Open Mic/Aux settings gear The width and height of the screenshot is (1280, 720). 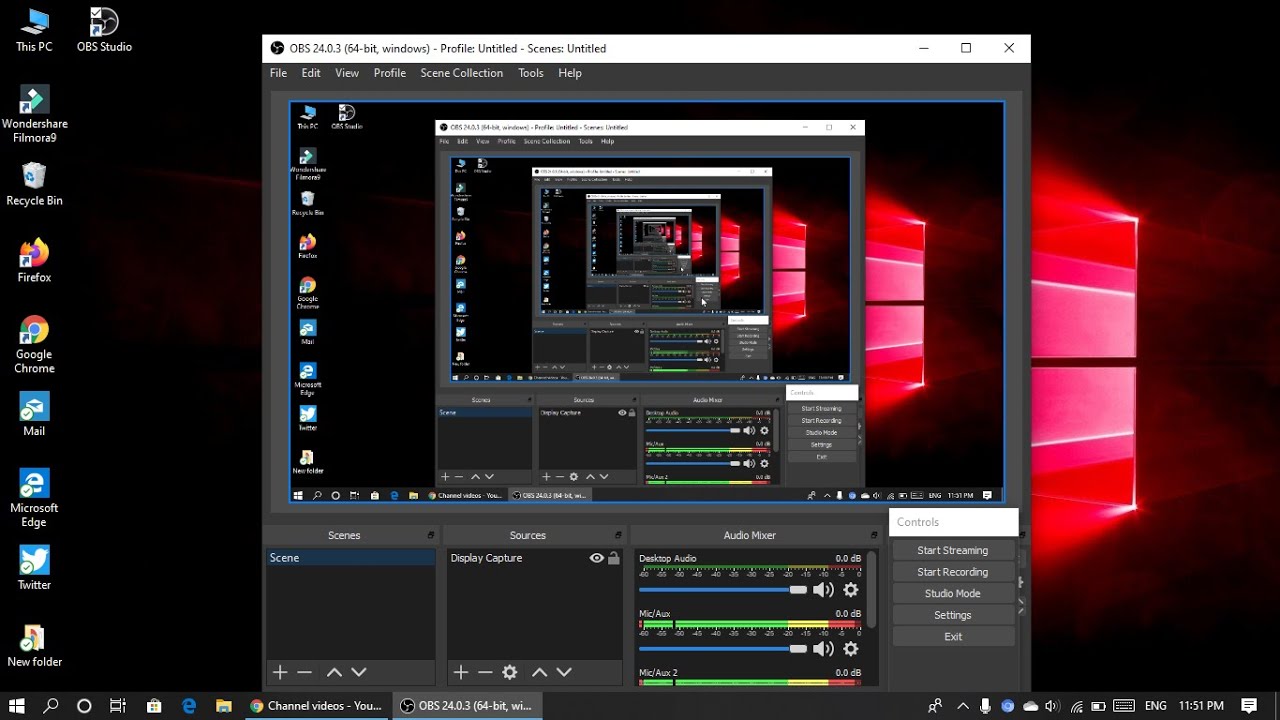851,649
